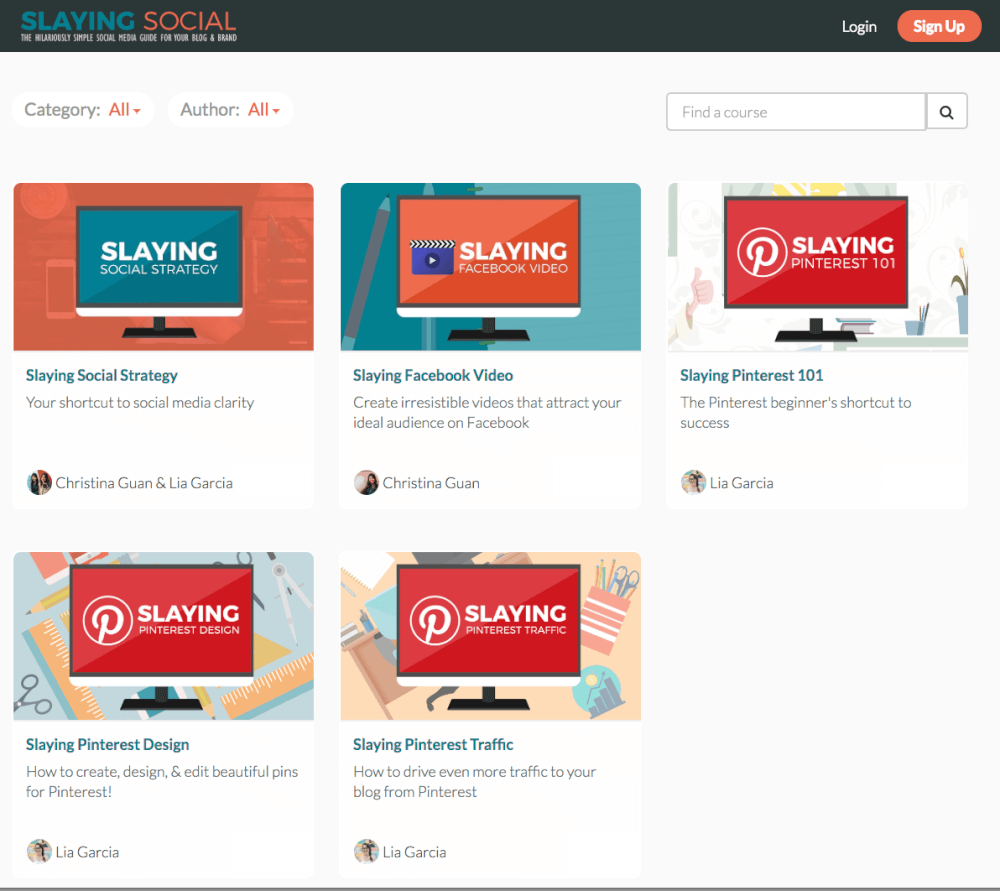This screenshot has width=1000, height=891.
Task: Click 'Create irresistible videos' description text
Action: [487, 413]
